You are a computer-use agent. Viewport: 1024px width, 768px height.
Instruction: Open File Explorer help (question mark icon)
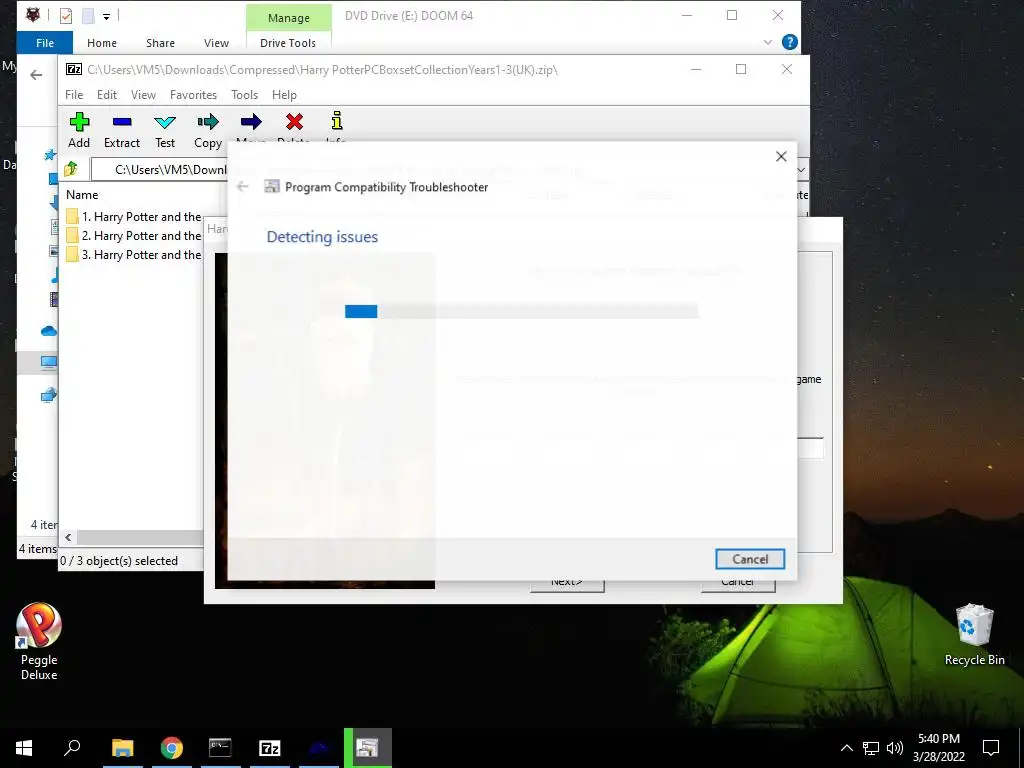coord(790,42)
